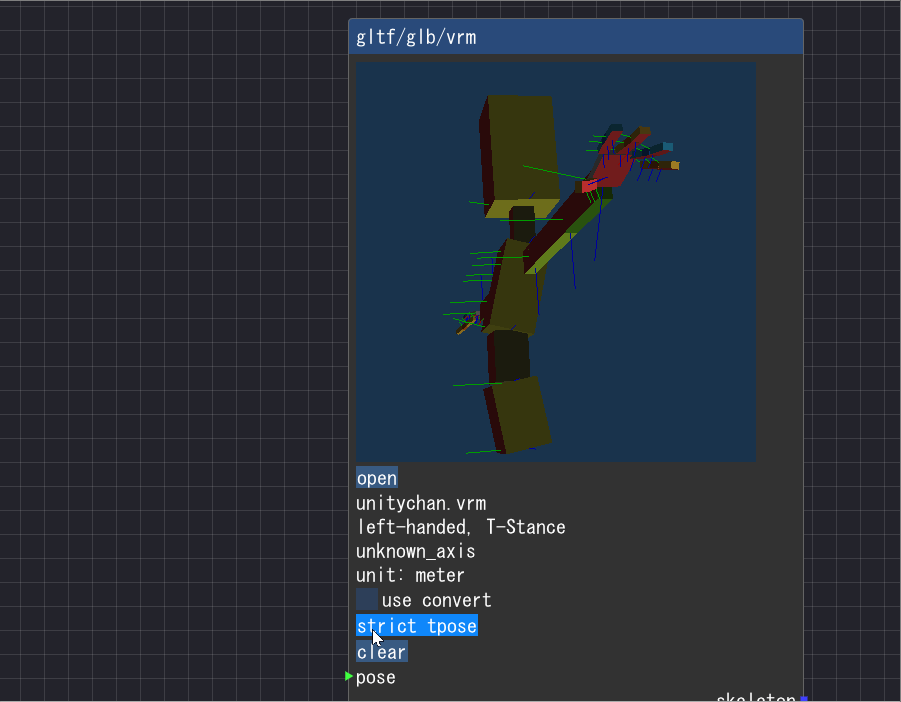Click the left-handed, T-Stance info text
The image size is (901, 702).
(461, 527)
